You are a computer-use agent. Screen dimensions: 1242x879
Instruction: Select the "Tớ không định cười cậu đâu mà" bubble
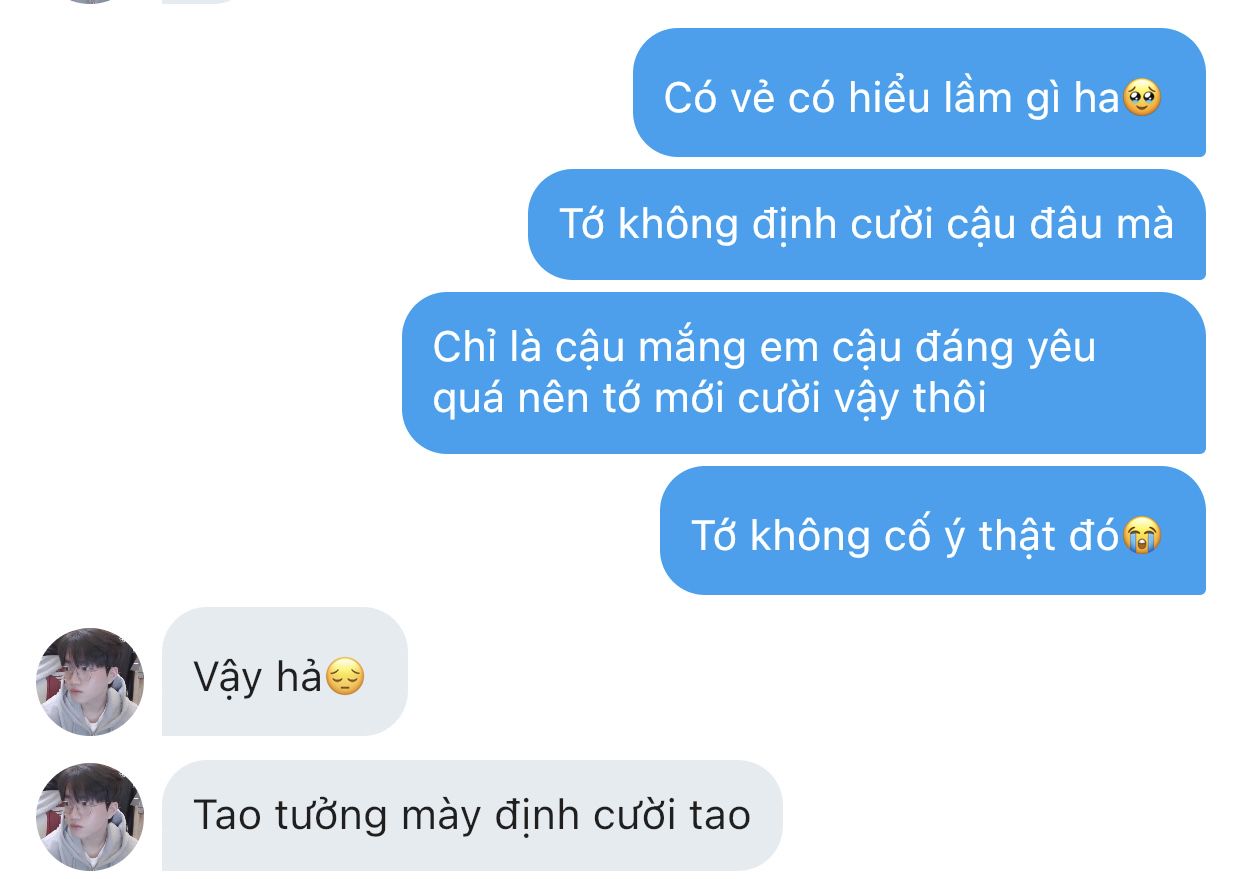pyautogui.click(x=866, y=225)
